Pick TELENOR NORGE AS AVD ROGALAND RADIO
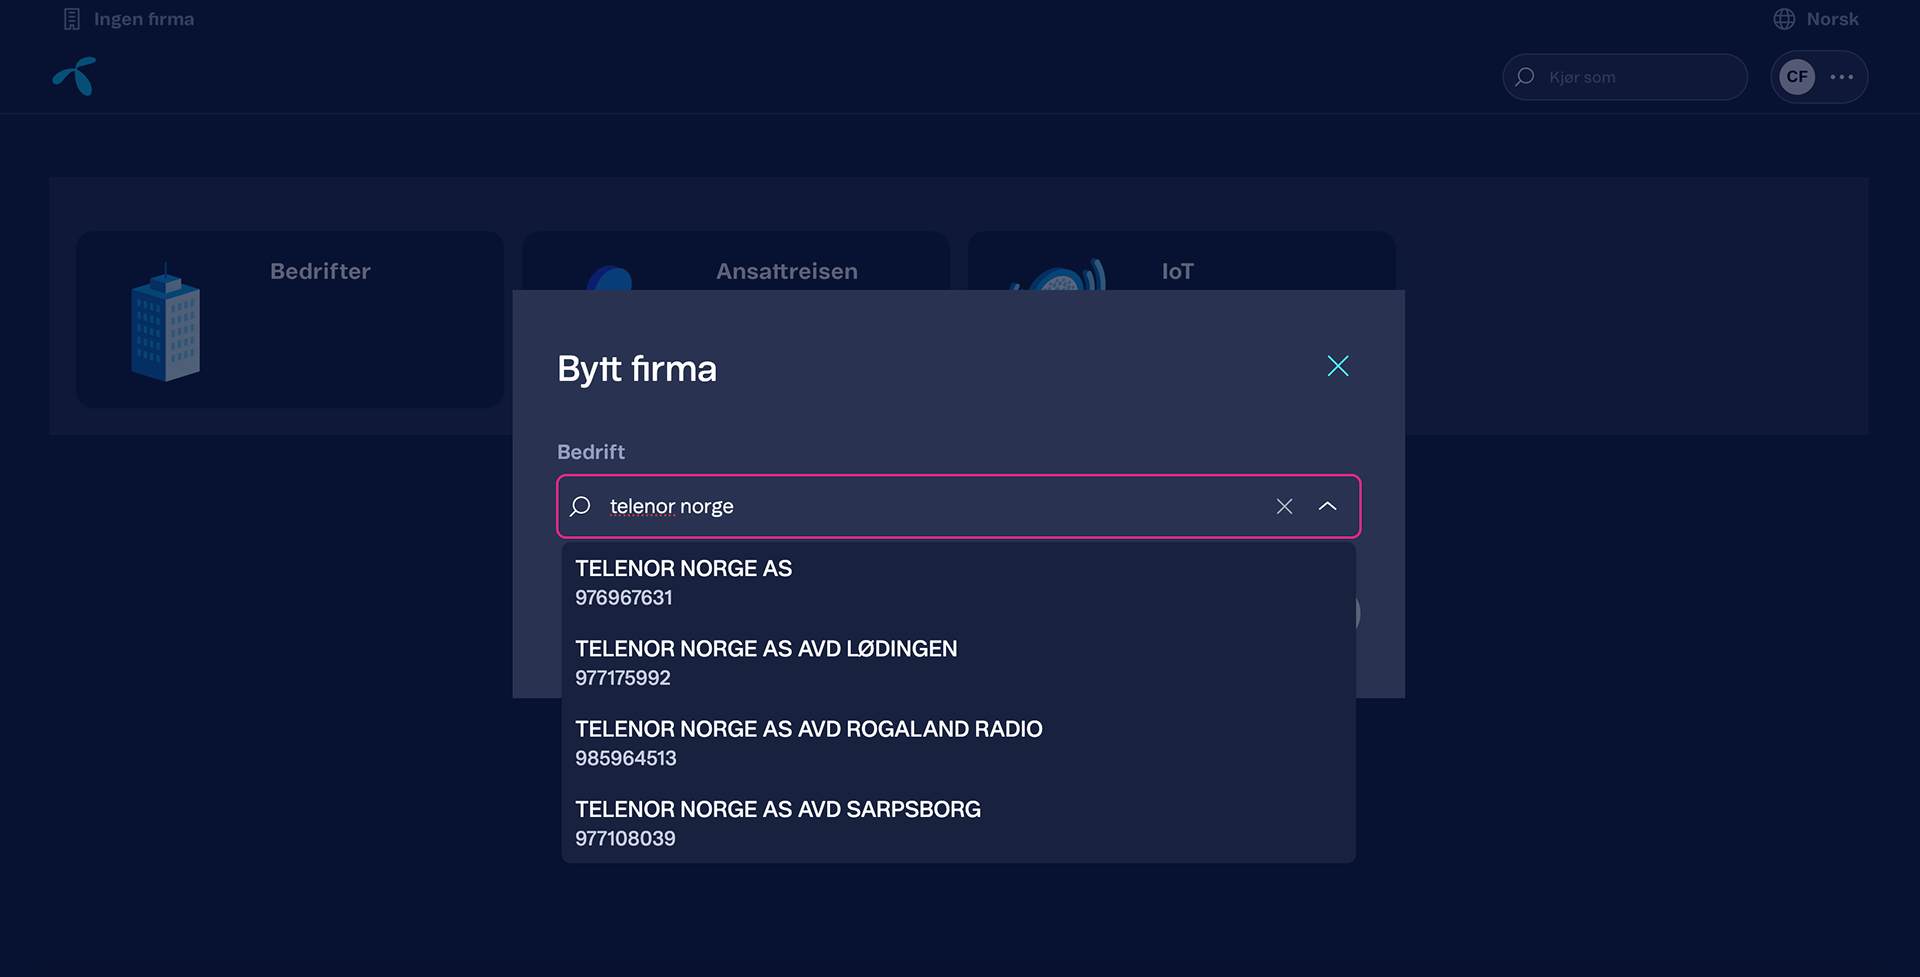Viewport: 1920px width, 977px height. (958, 743)
